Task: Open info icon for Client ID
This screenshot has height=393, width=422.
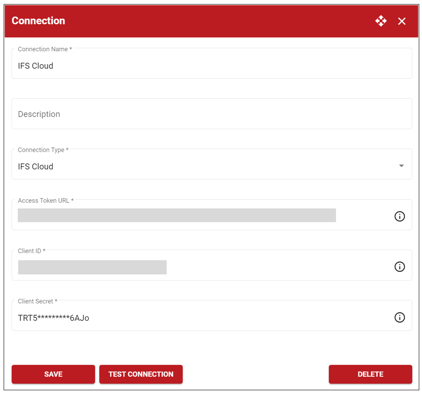Action: pos(400,267)
